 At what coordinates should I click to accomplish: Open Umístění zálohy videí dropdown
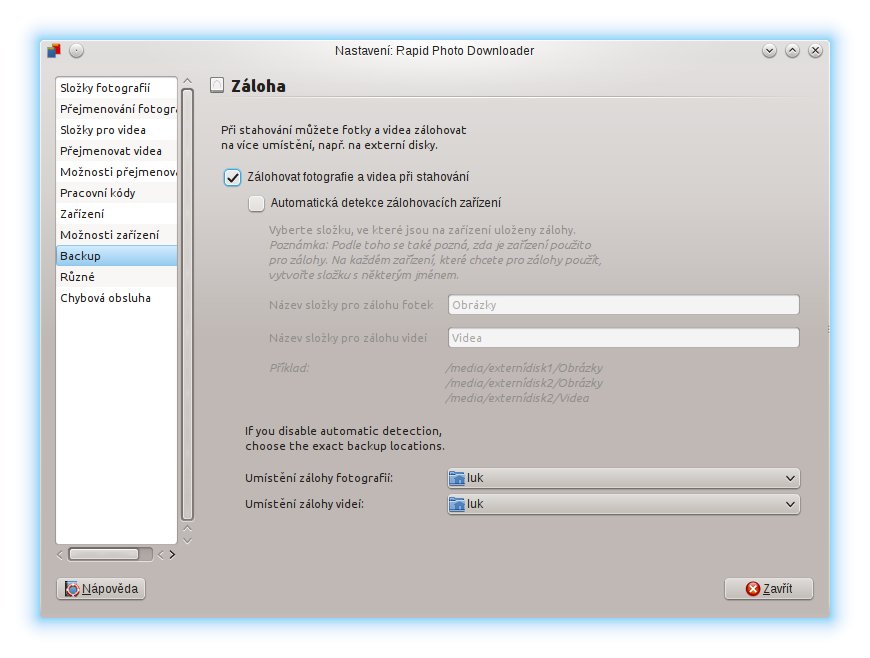(624, 504)
